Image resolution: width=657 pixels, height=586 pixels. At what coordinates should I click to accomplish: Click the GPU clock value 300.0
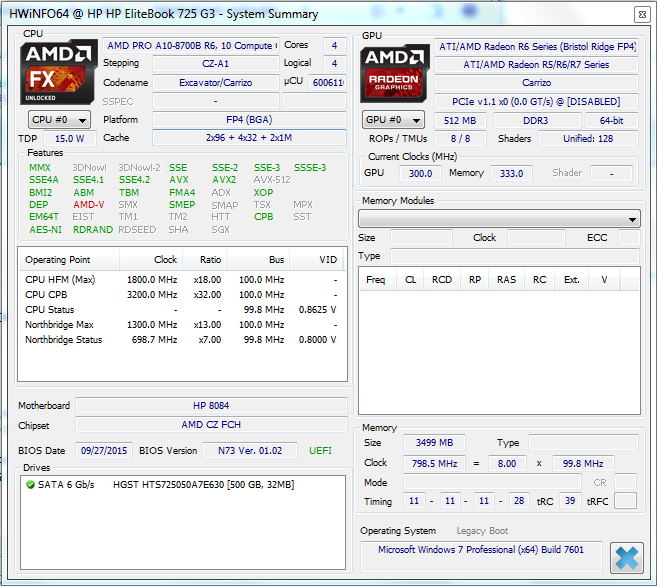click(x=420, y=173)
